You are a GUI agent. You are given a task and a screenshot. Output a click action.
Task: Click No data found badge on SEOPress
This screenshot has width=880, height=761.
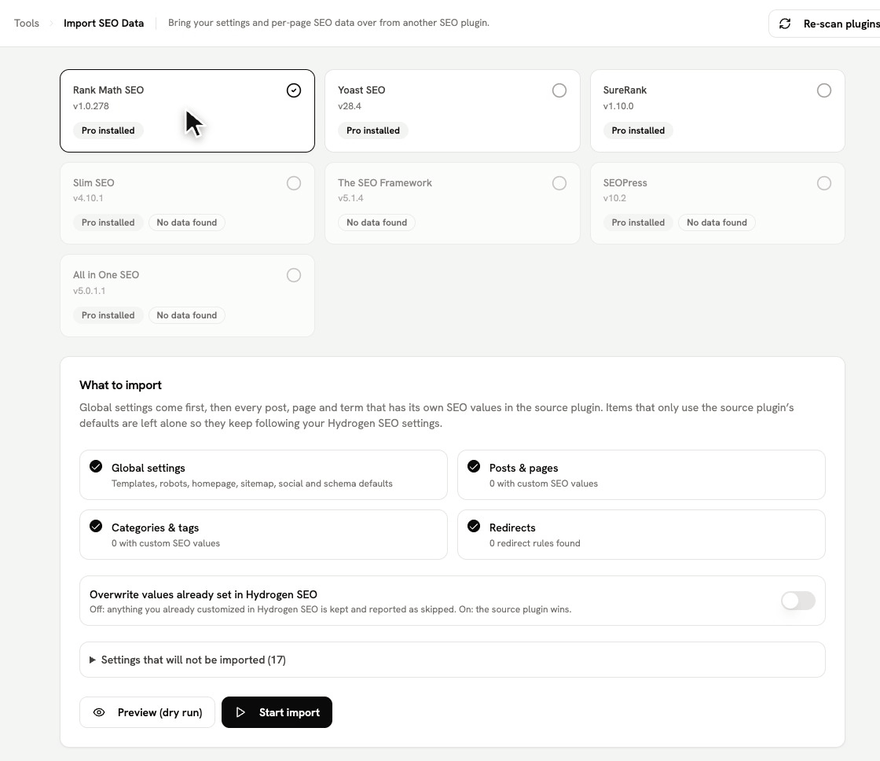click(717, 222)
